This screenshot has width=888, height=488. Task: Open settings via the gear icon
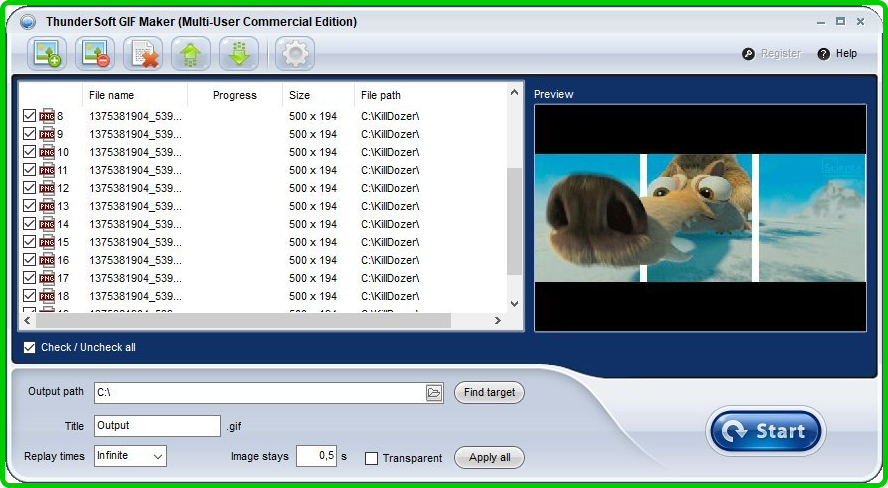pos(295,54)
